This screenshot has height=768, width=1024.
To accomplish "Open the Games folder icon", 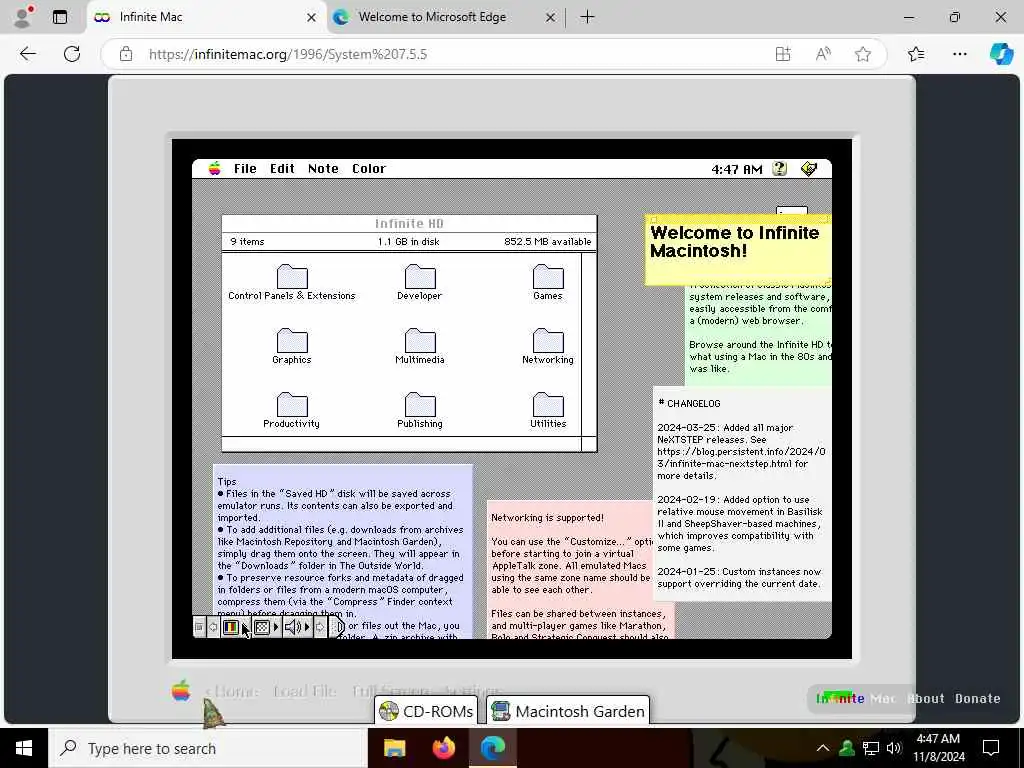I will click(548, 277).
